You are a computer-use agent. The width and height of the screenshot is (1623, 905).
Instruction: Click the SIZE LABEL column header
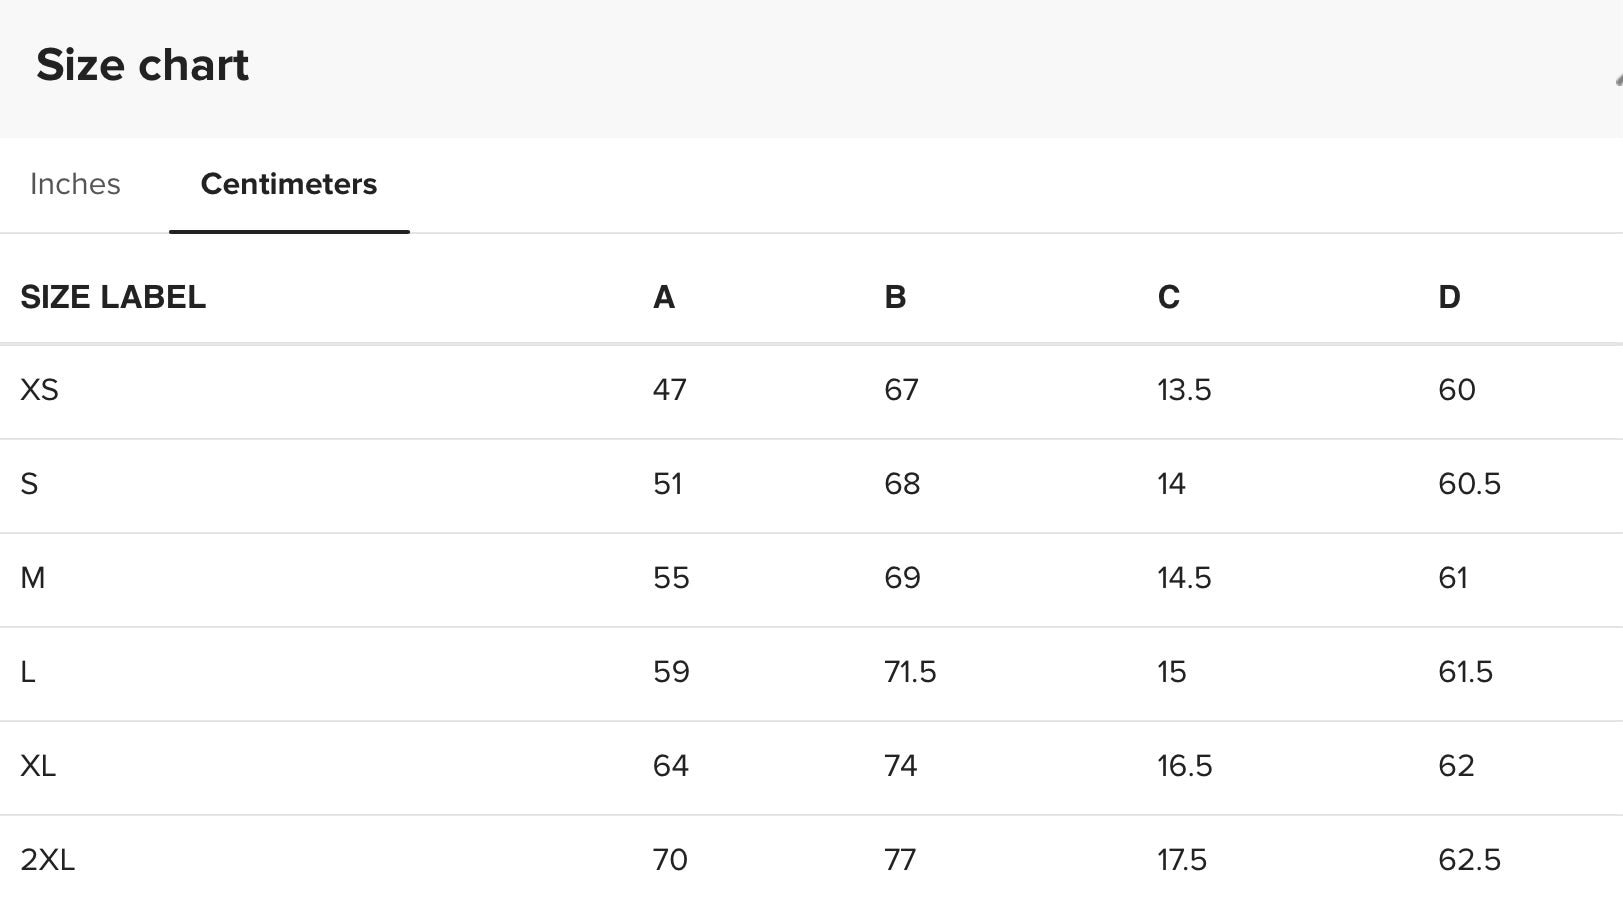pyautogui.click(x=113, y=297)
